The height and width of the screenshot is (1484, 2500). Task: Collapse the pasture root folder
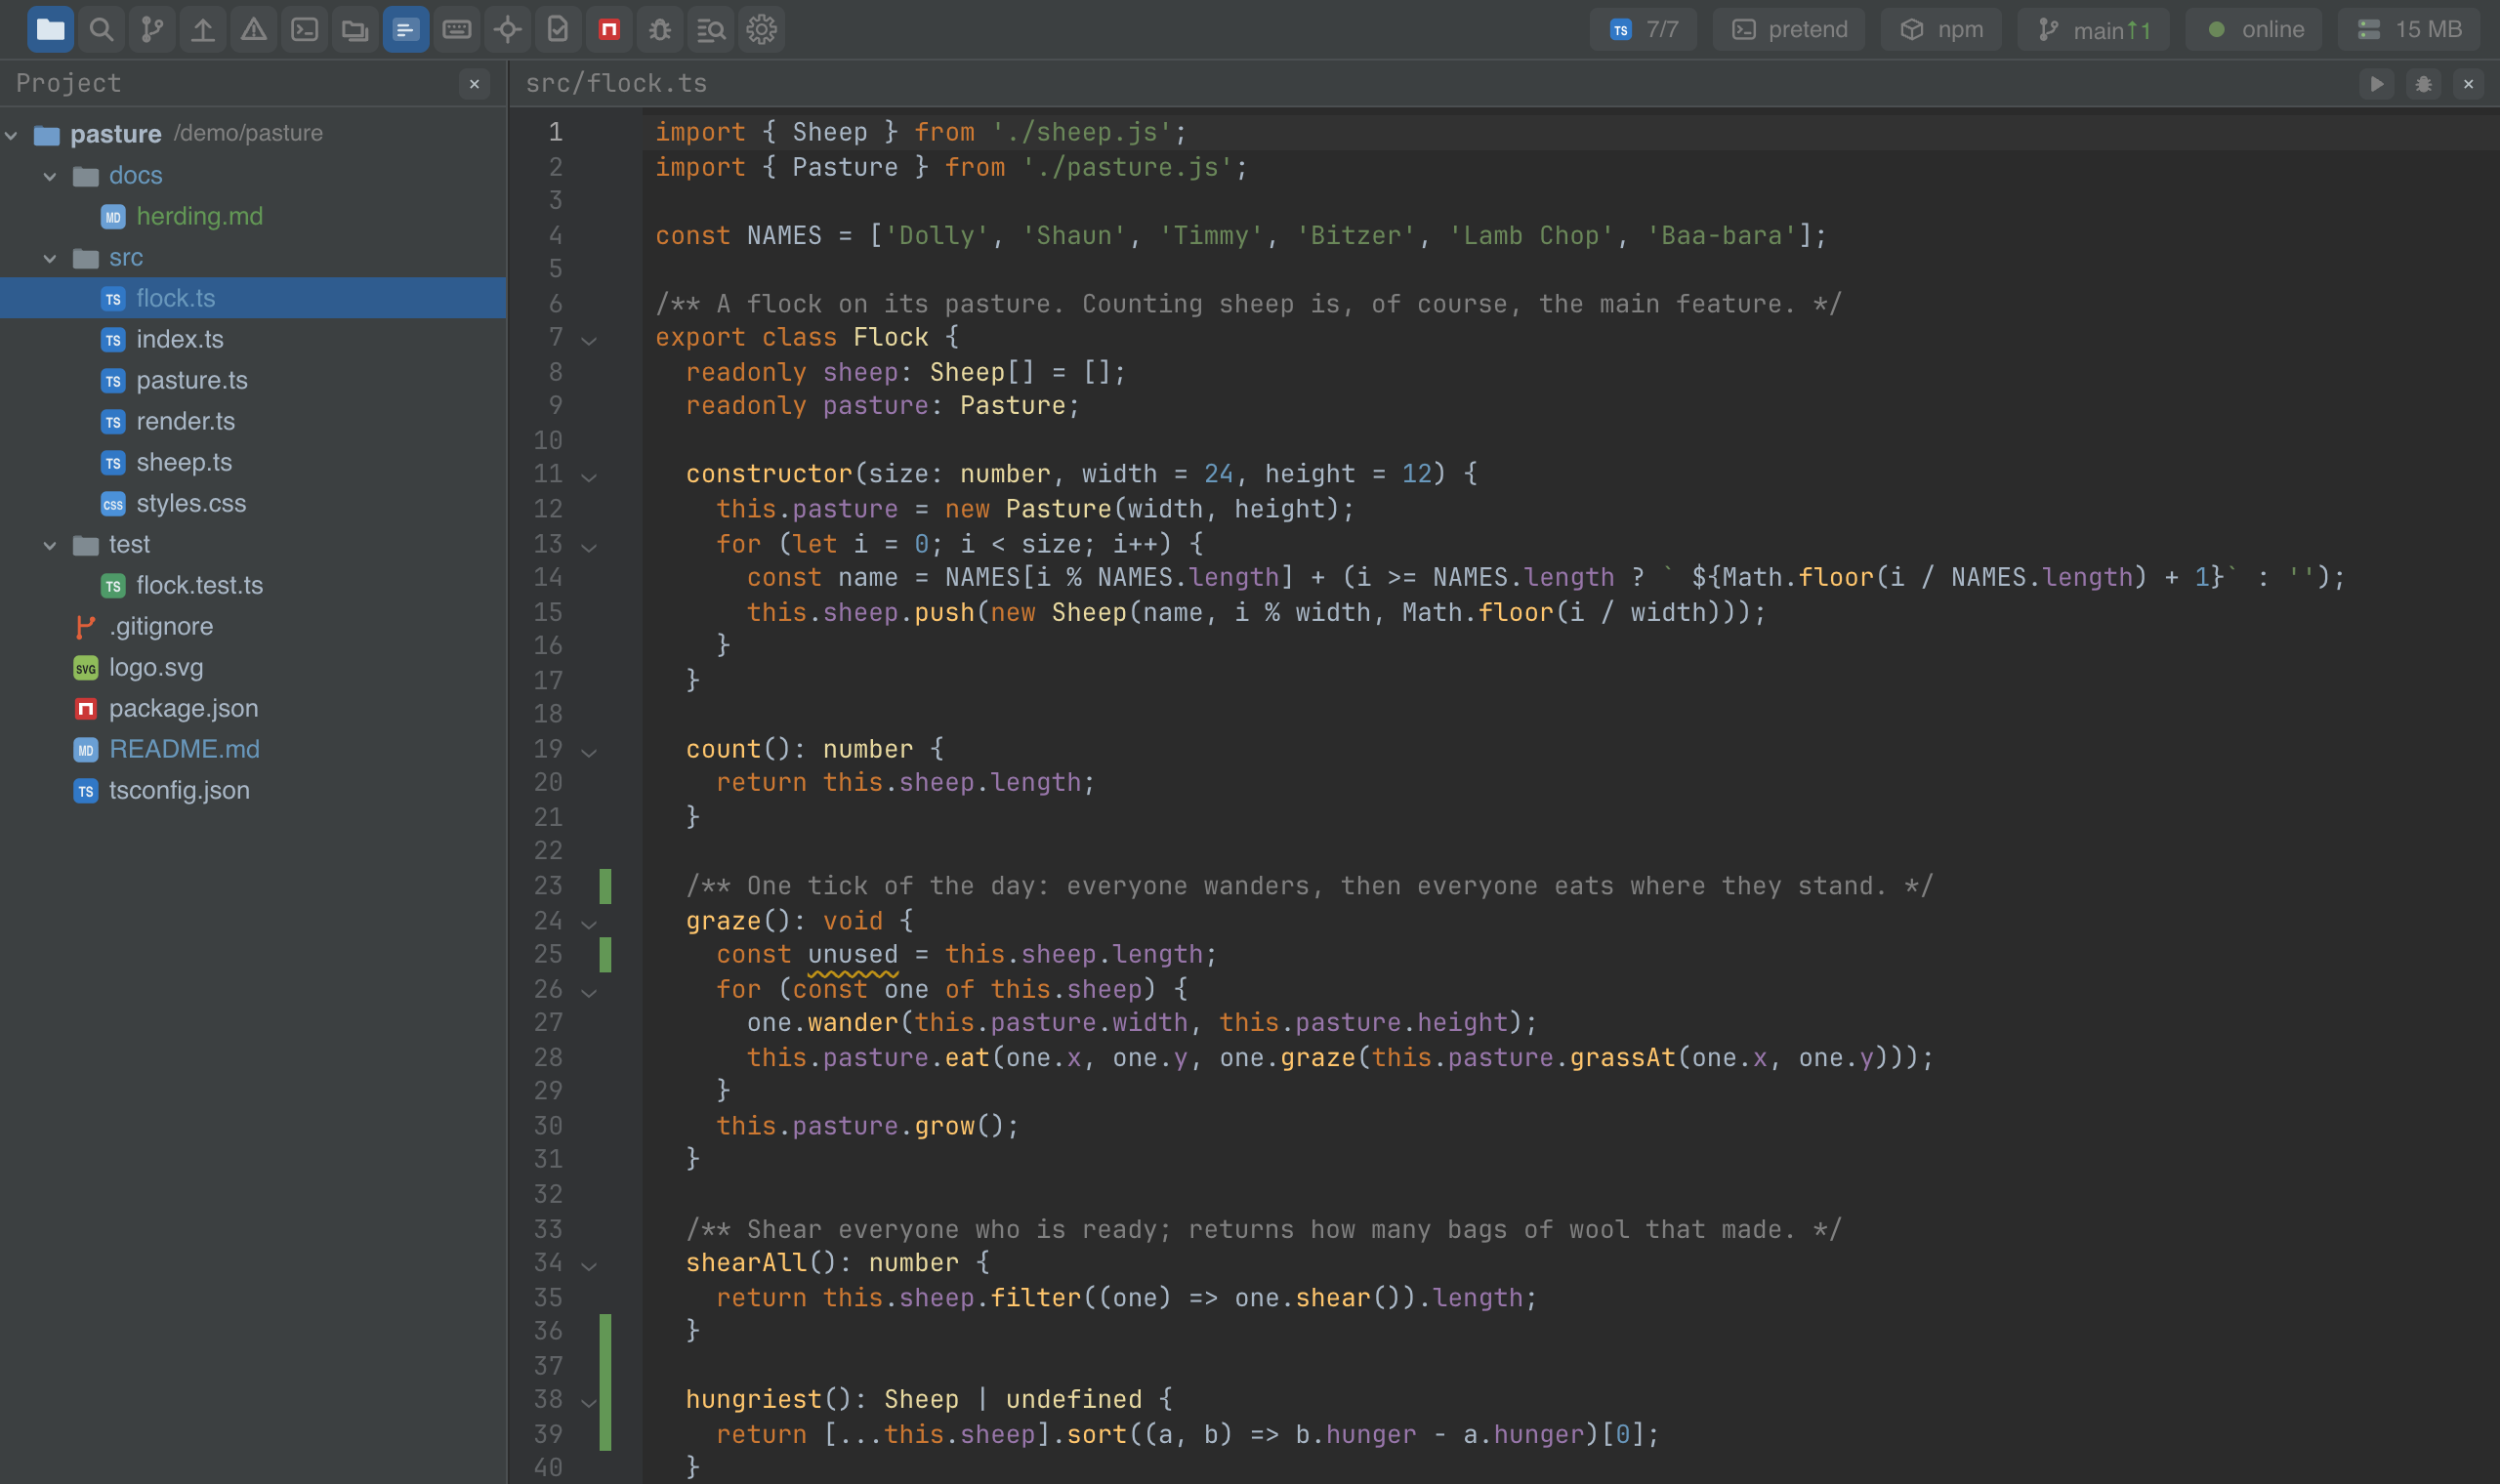click(12, 135)
